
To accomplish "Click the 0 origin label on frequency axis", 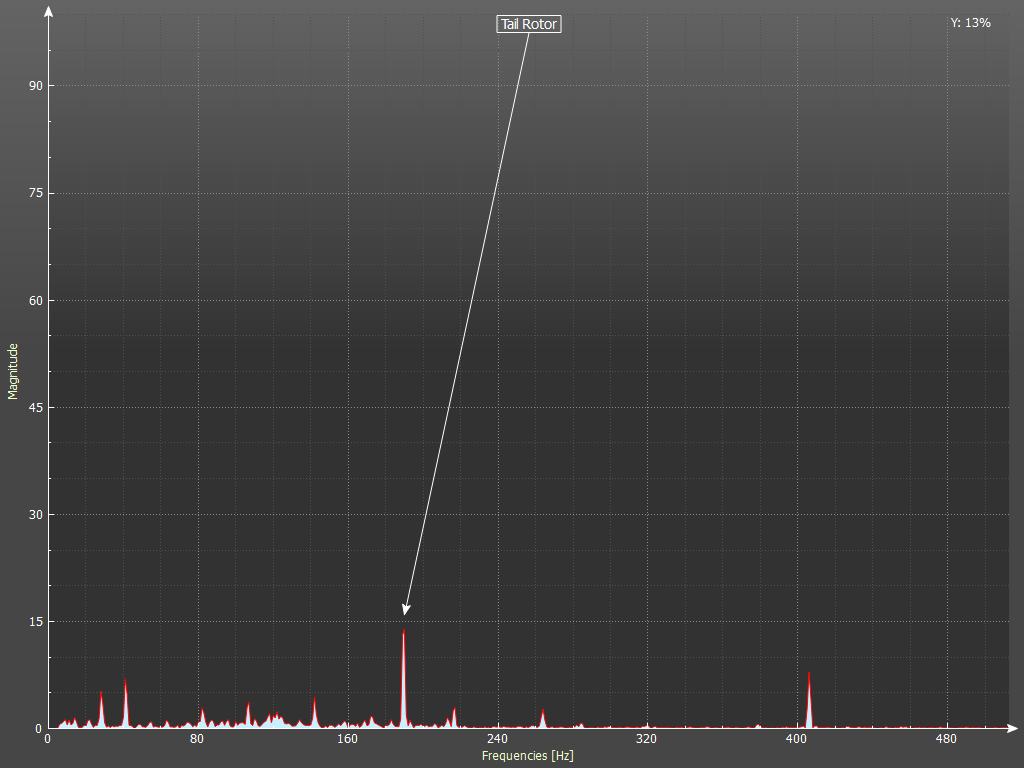I will (x=47, y=740).
